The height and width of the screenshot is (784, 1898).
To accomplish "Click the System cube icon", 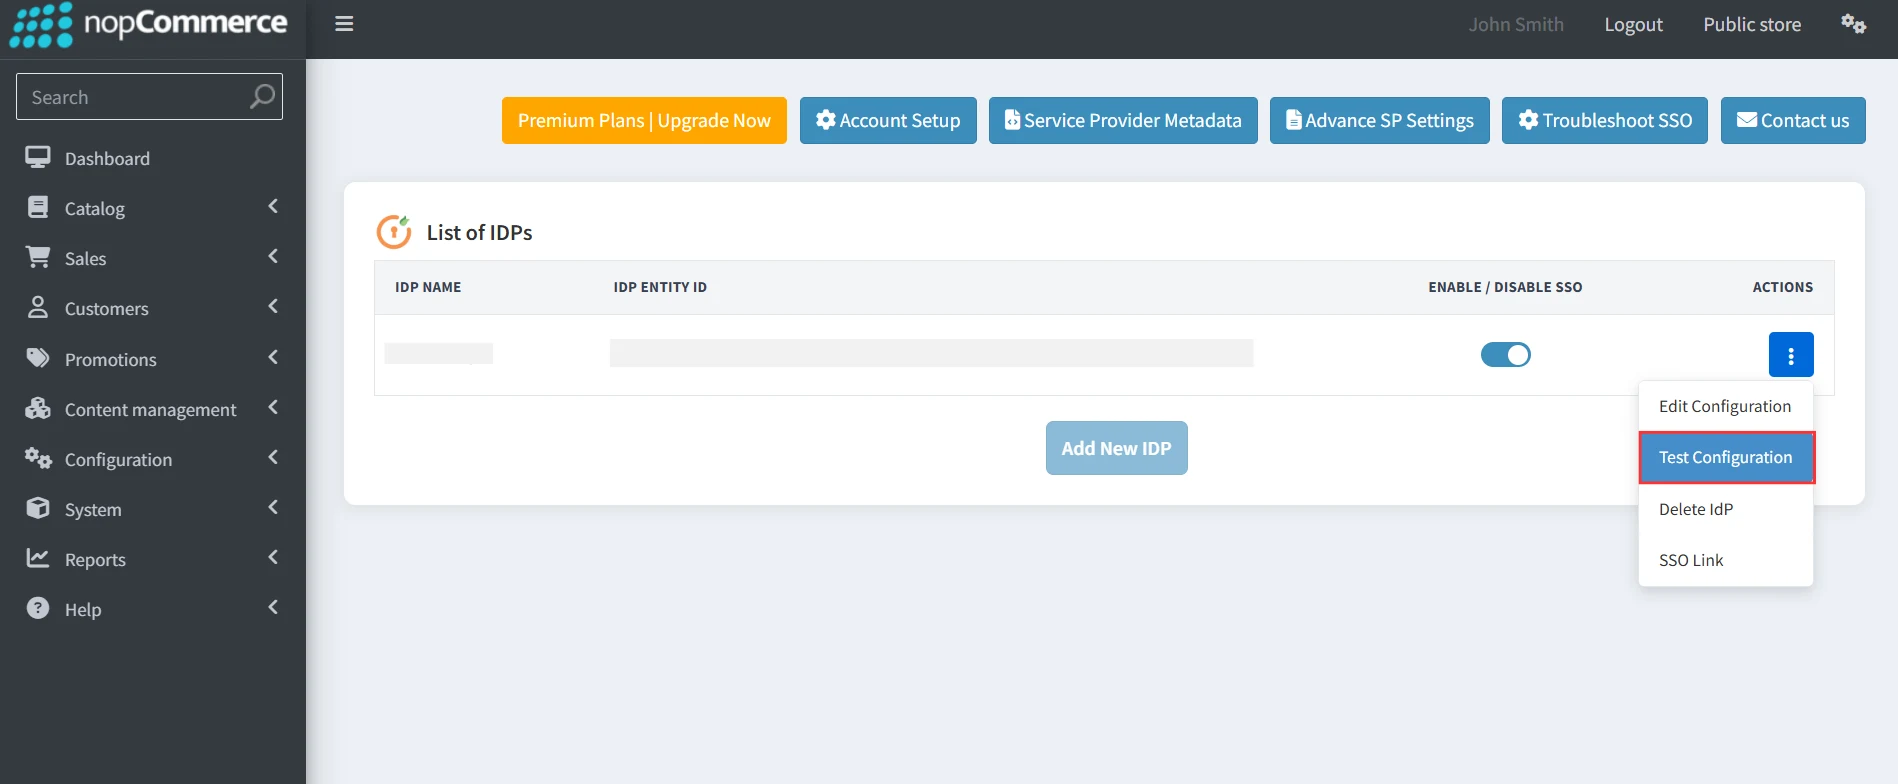I will 38,508.
